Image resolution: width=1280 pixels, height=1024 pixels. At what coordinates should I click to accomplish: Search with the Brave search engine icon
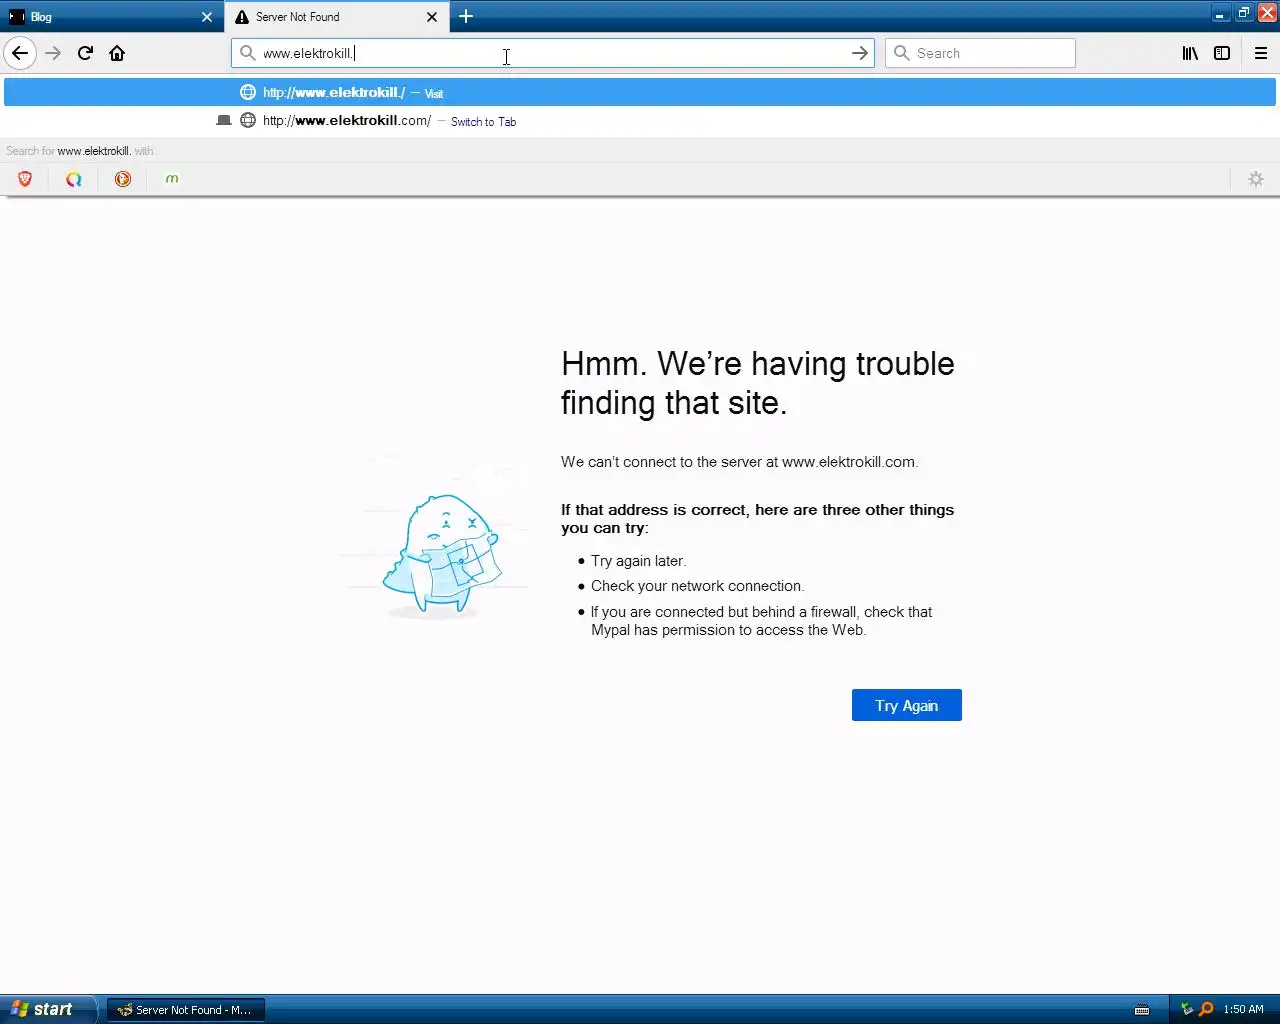point(25,179)
